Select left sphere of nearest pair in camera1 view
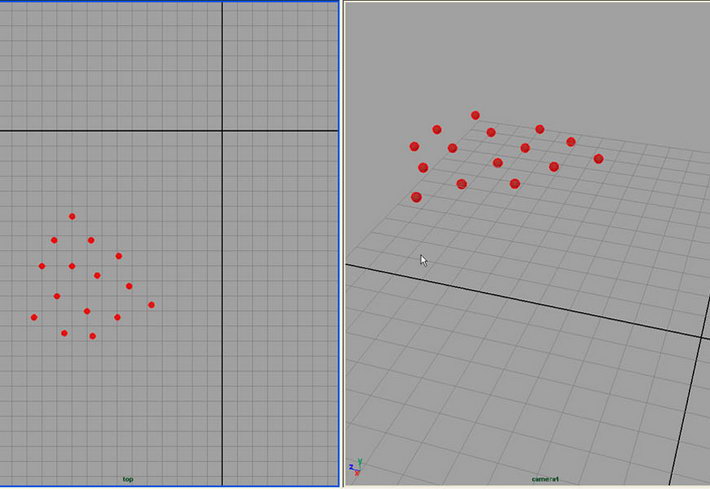 tap(461, 183)
